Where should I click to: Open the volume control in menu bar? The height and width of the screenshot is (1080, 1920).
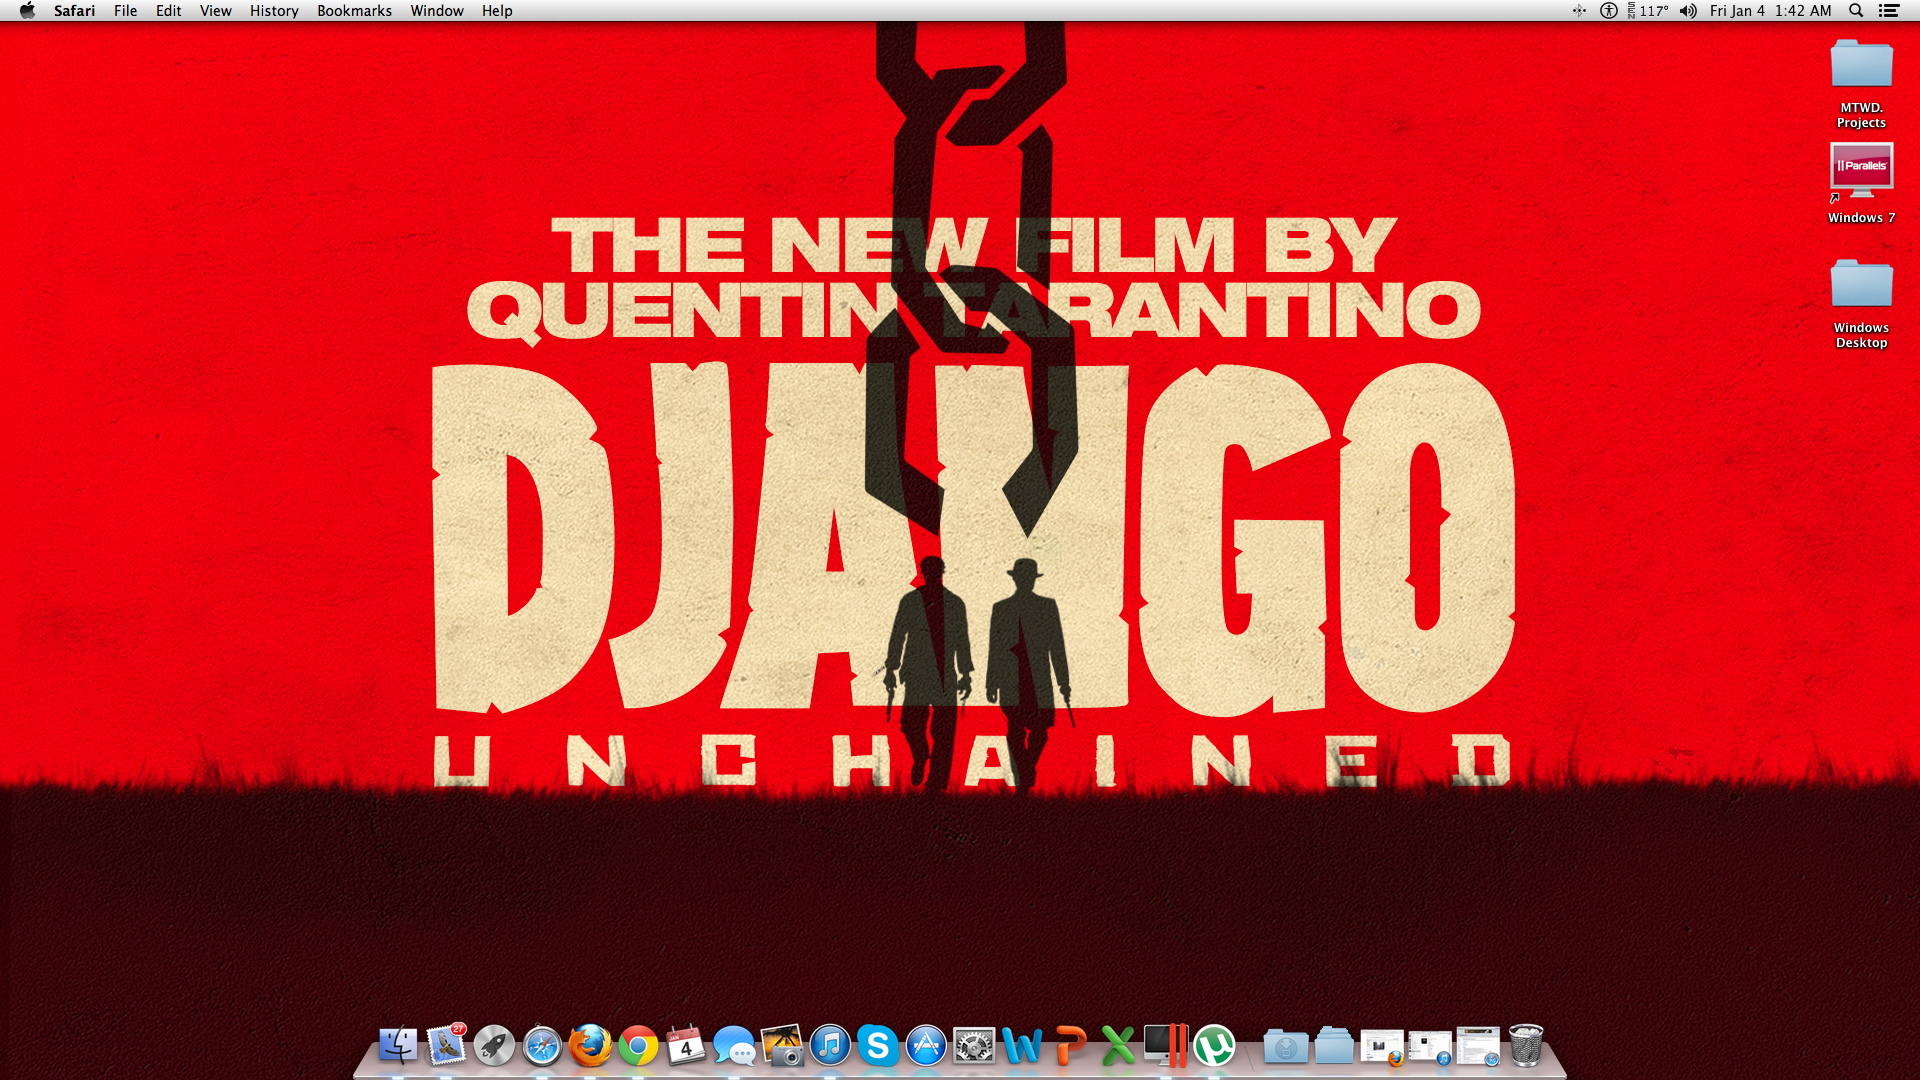[x=1688, y=11]
